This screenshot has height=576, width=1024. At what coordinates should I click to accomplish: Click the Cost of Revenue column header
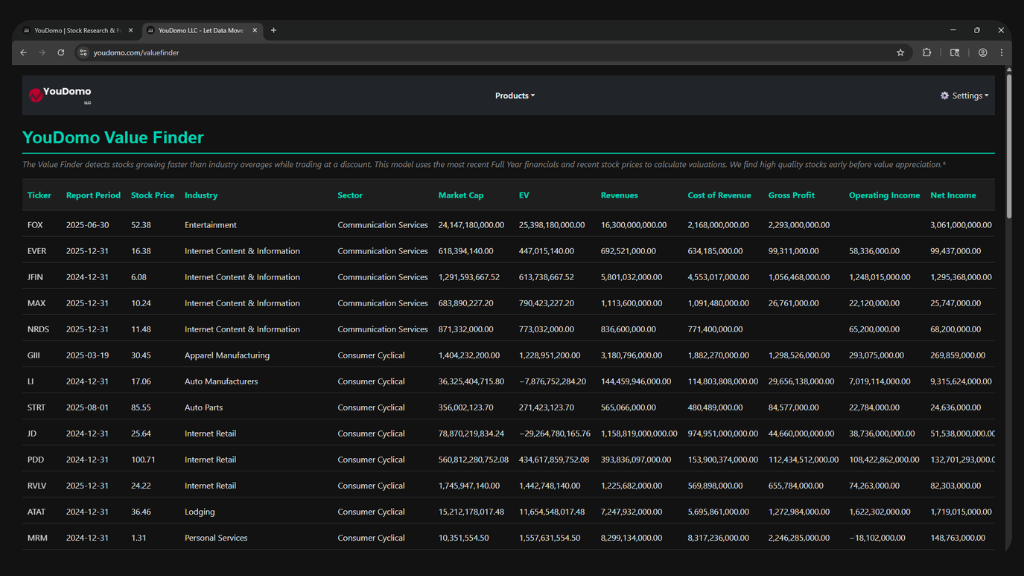click(x=719, y=195)
